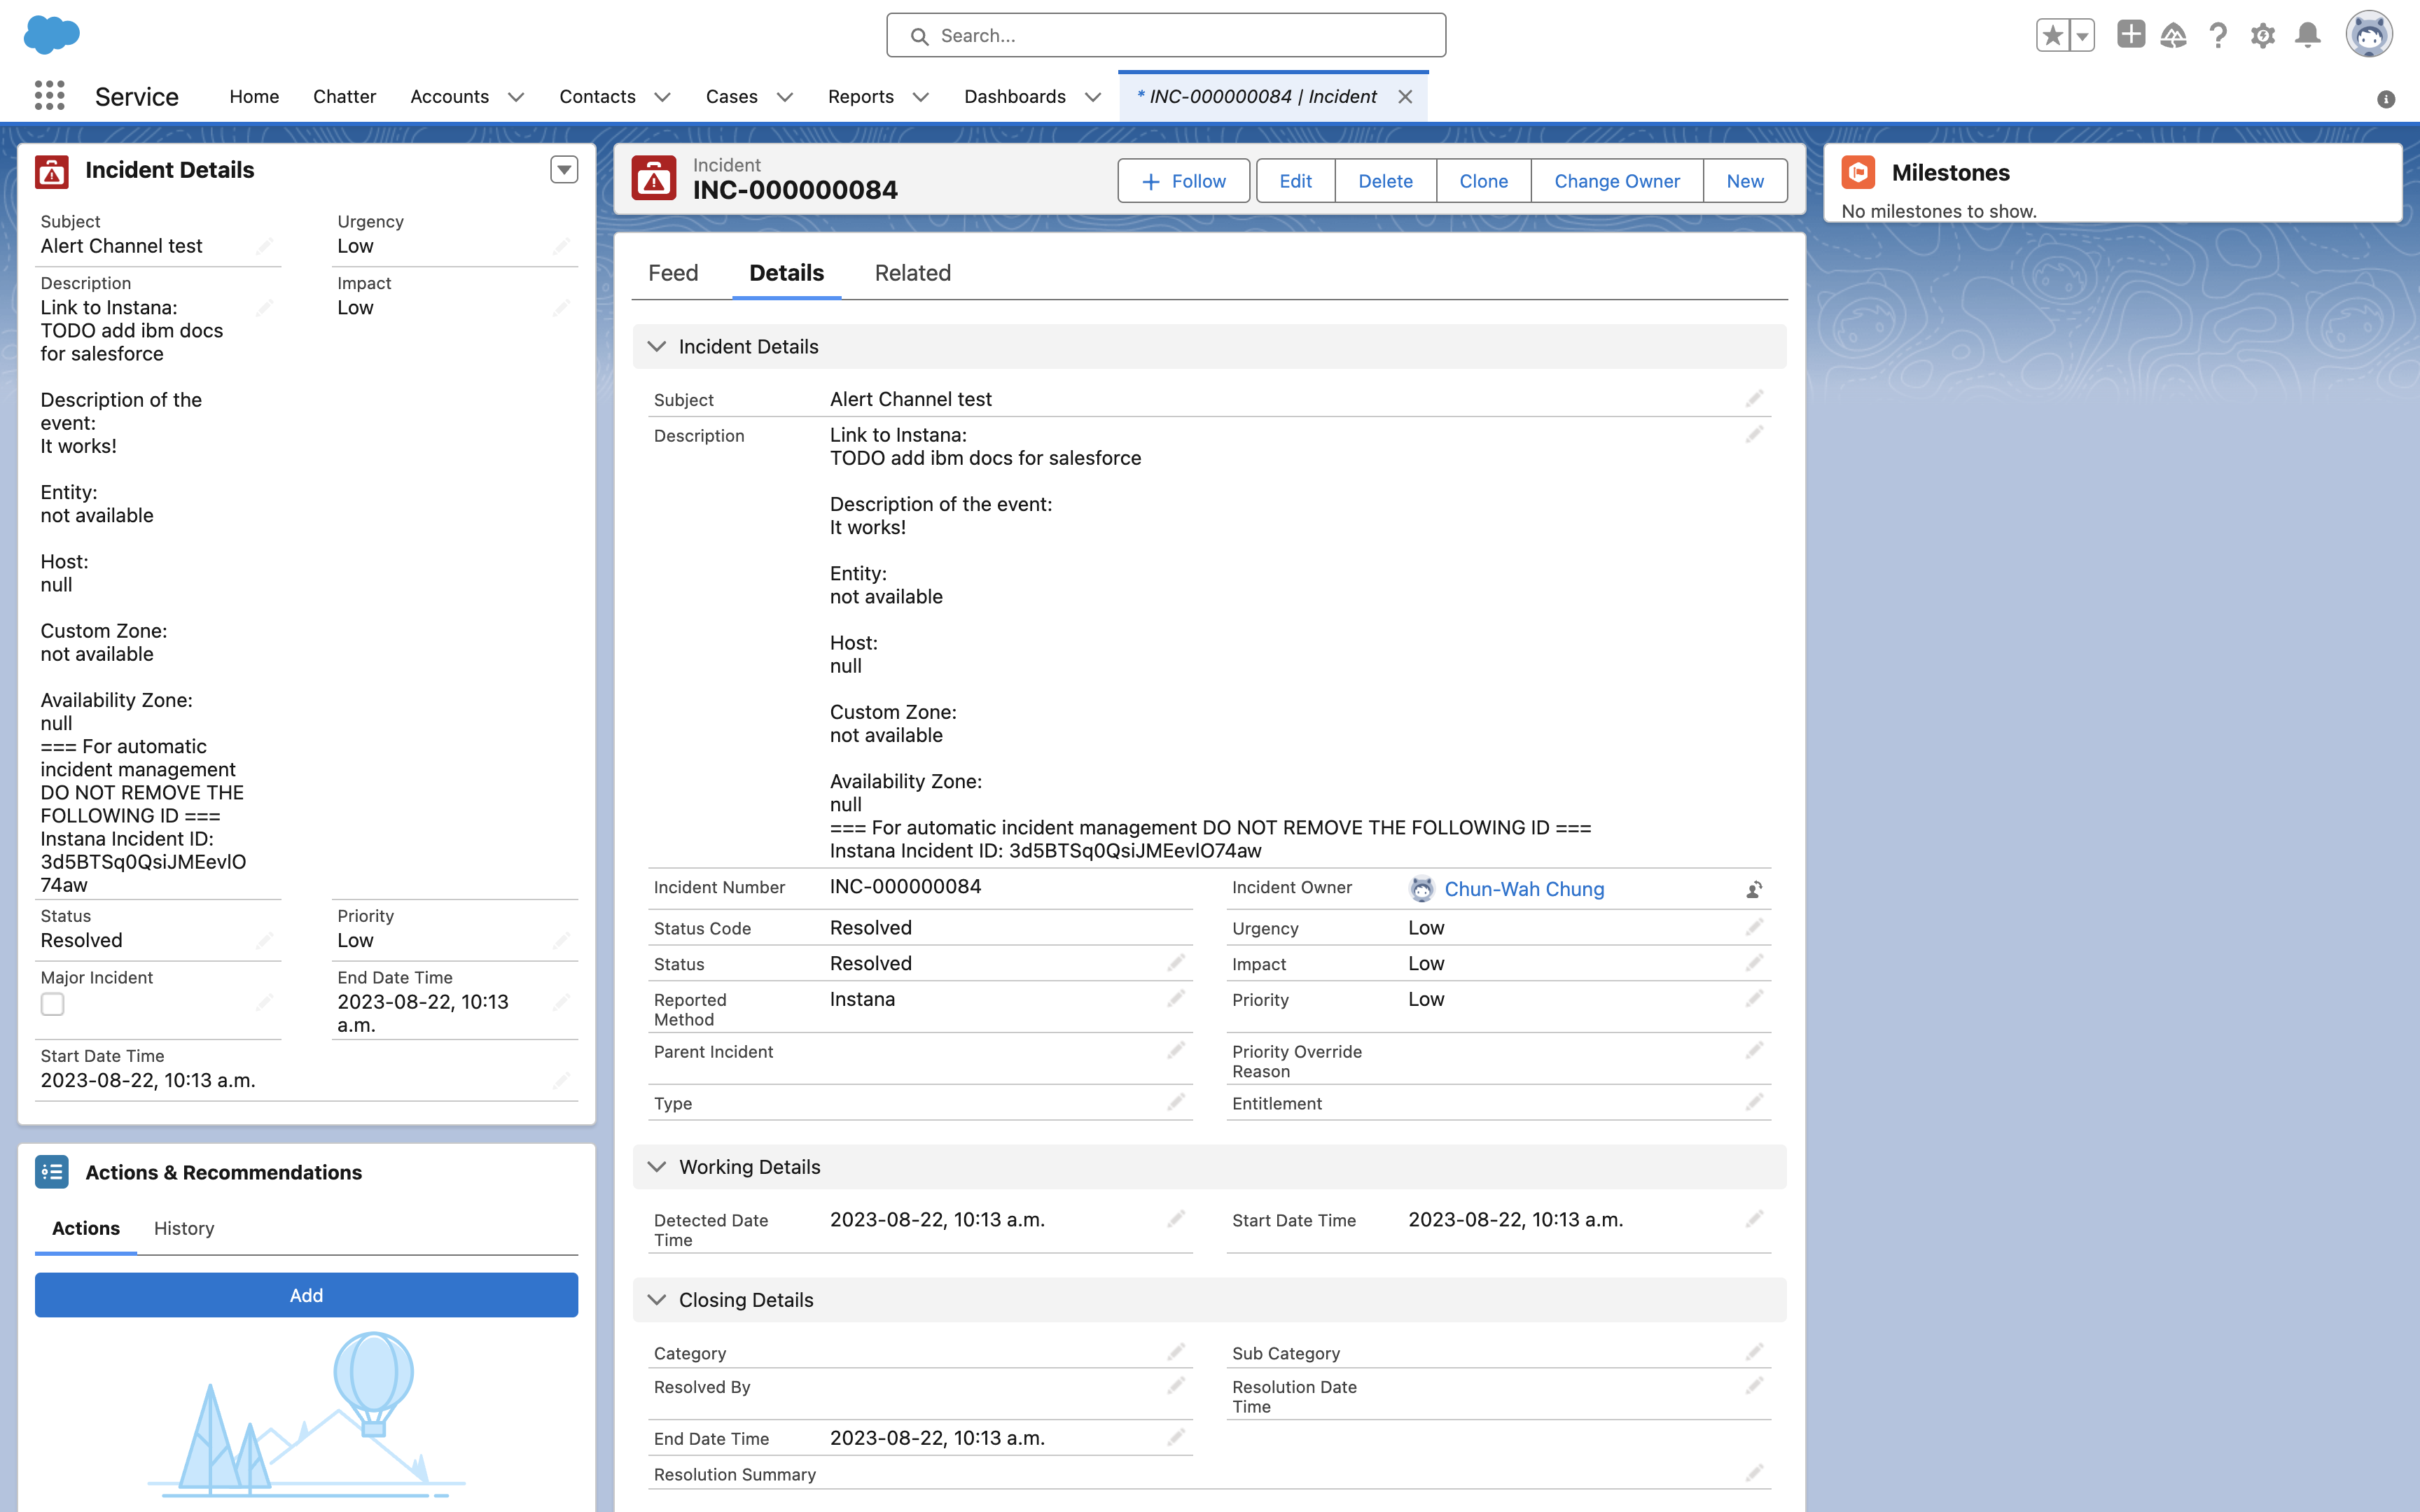Viewport: 2420px width, 1512px height.
Task: Toggle the Major Incident checkbox
Action: pyautogui.click(x=52, y=1004)
